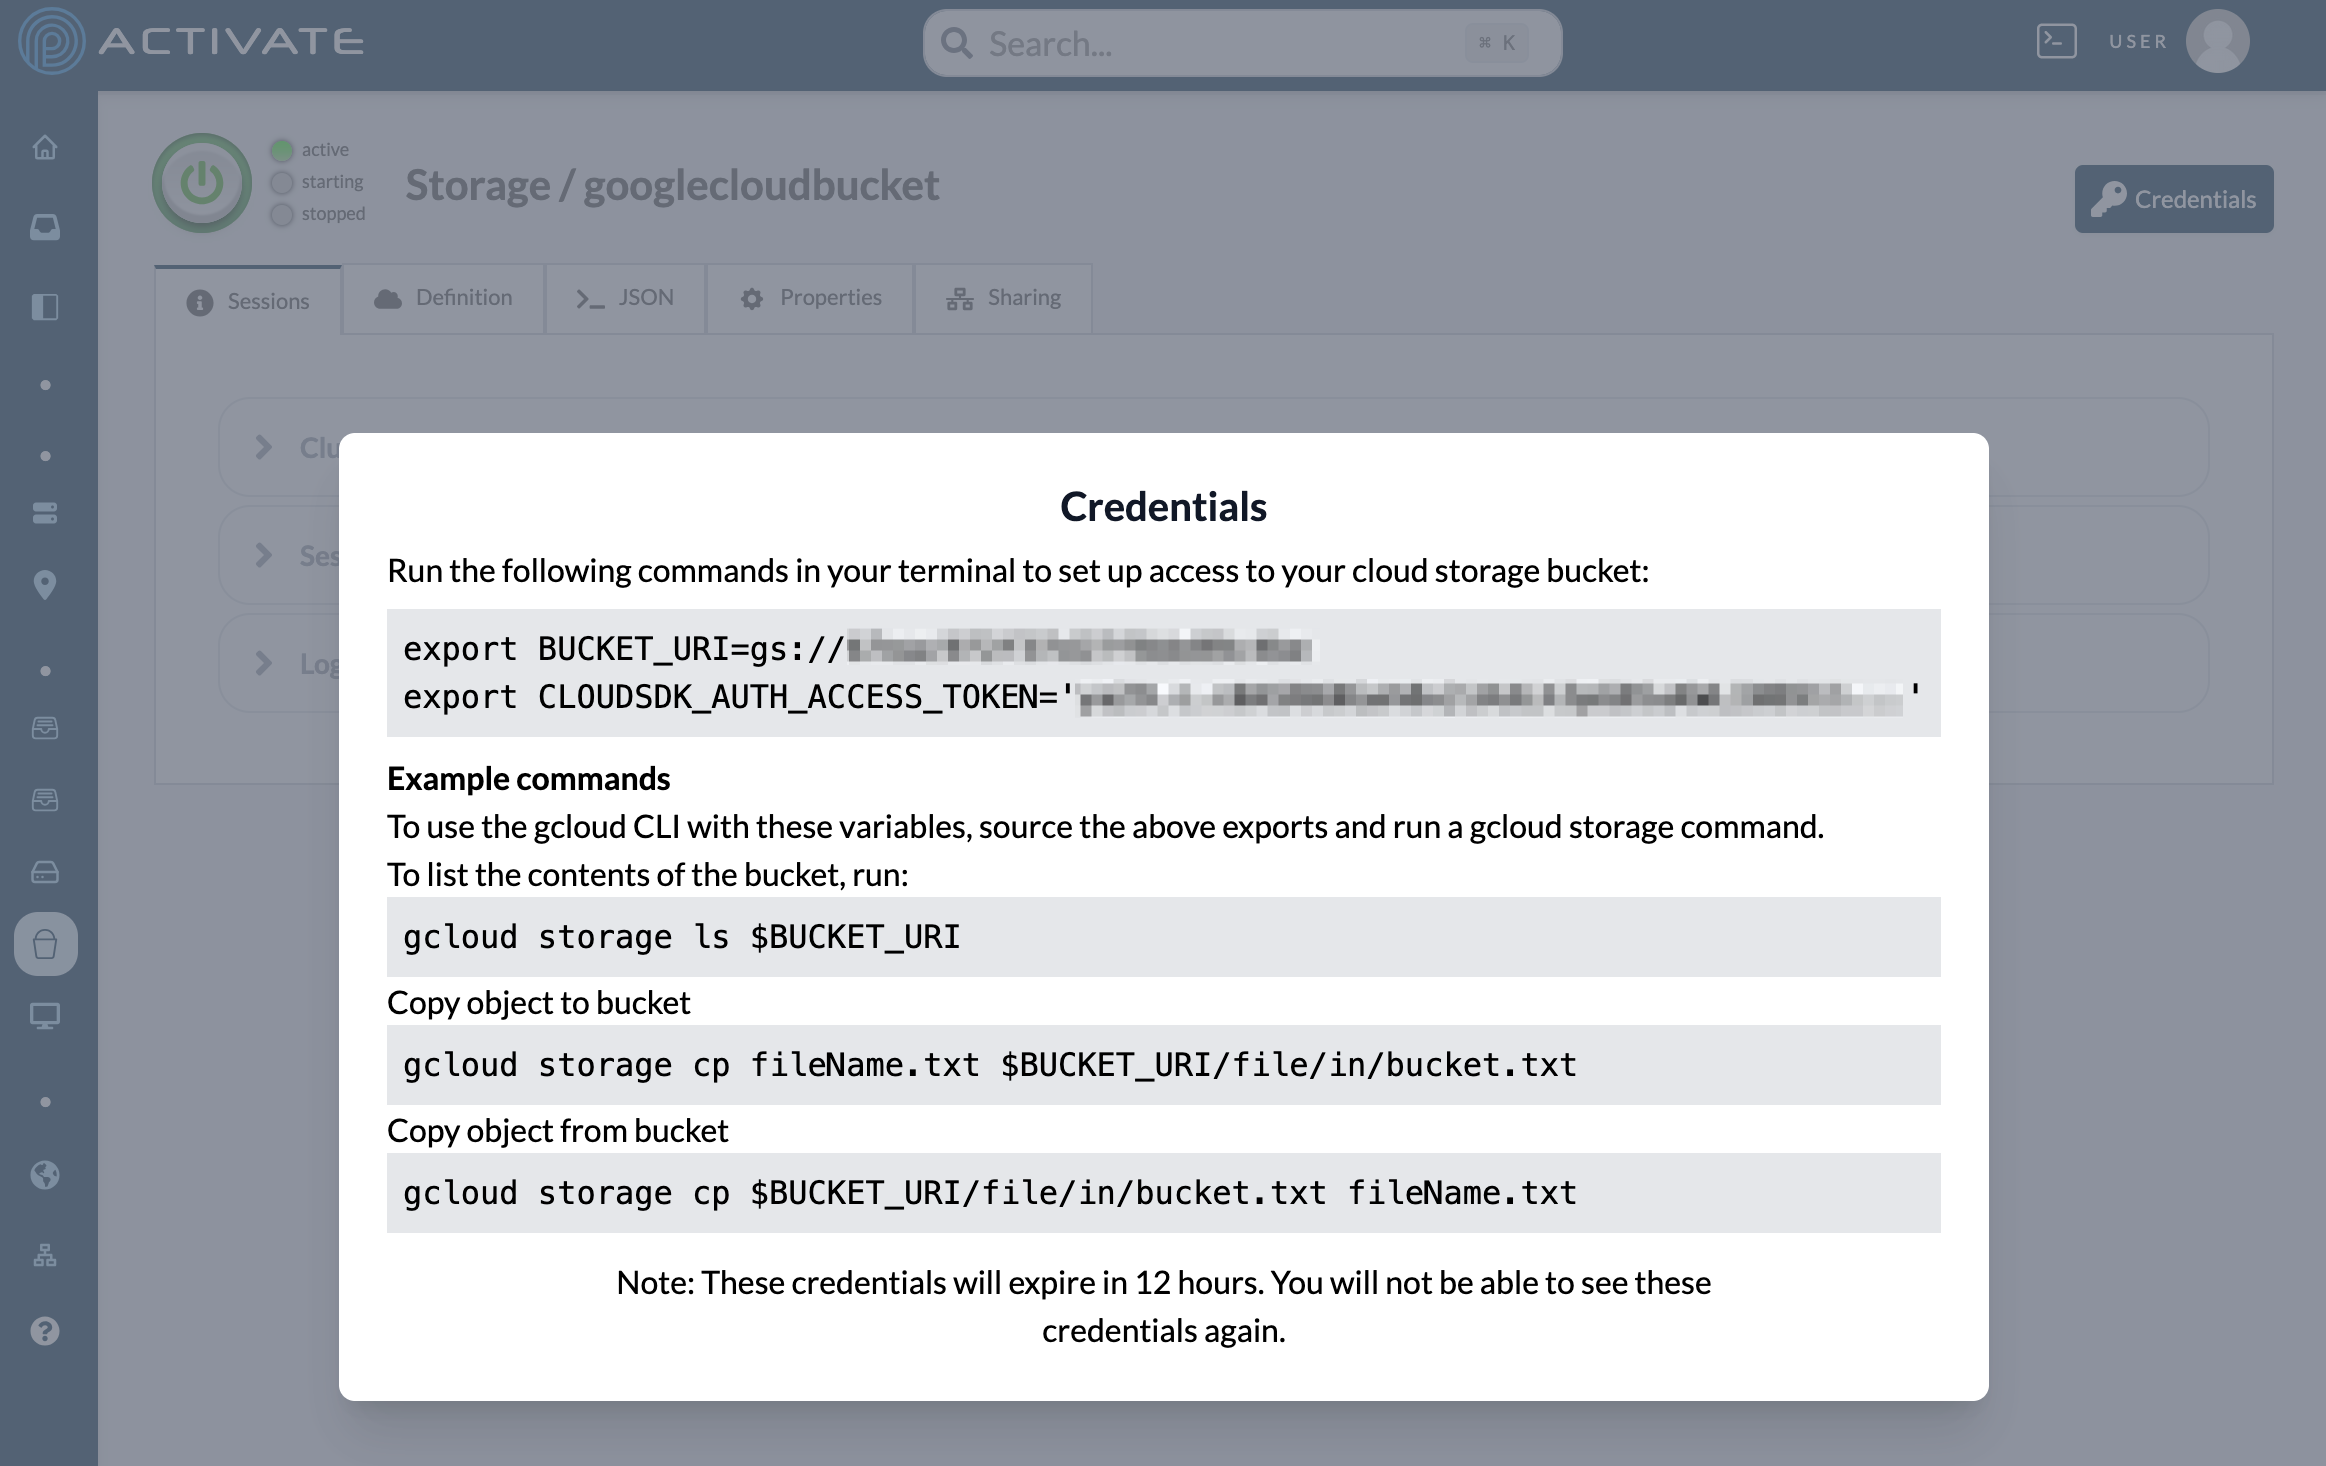Click the Credentials button
The width and height of the screenshot is (2326, 1466).
[x=2173, y=199]
